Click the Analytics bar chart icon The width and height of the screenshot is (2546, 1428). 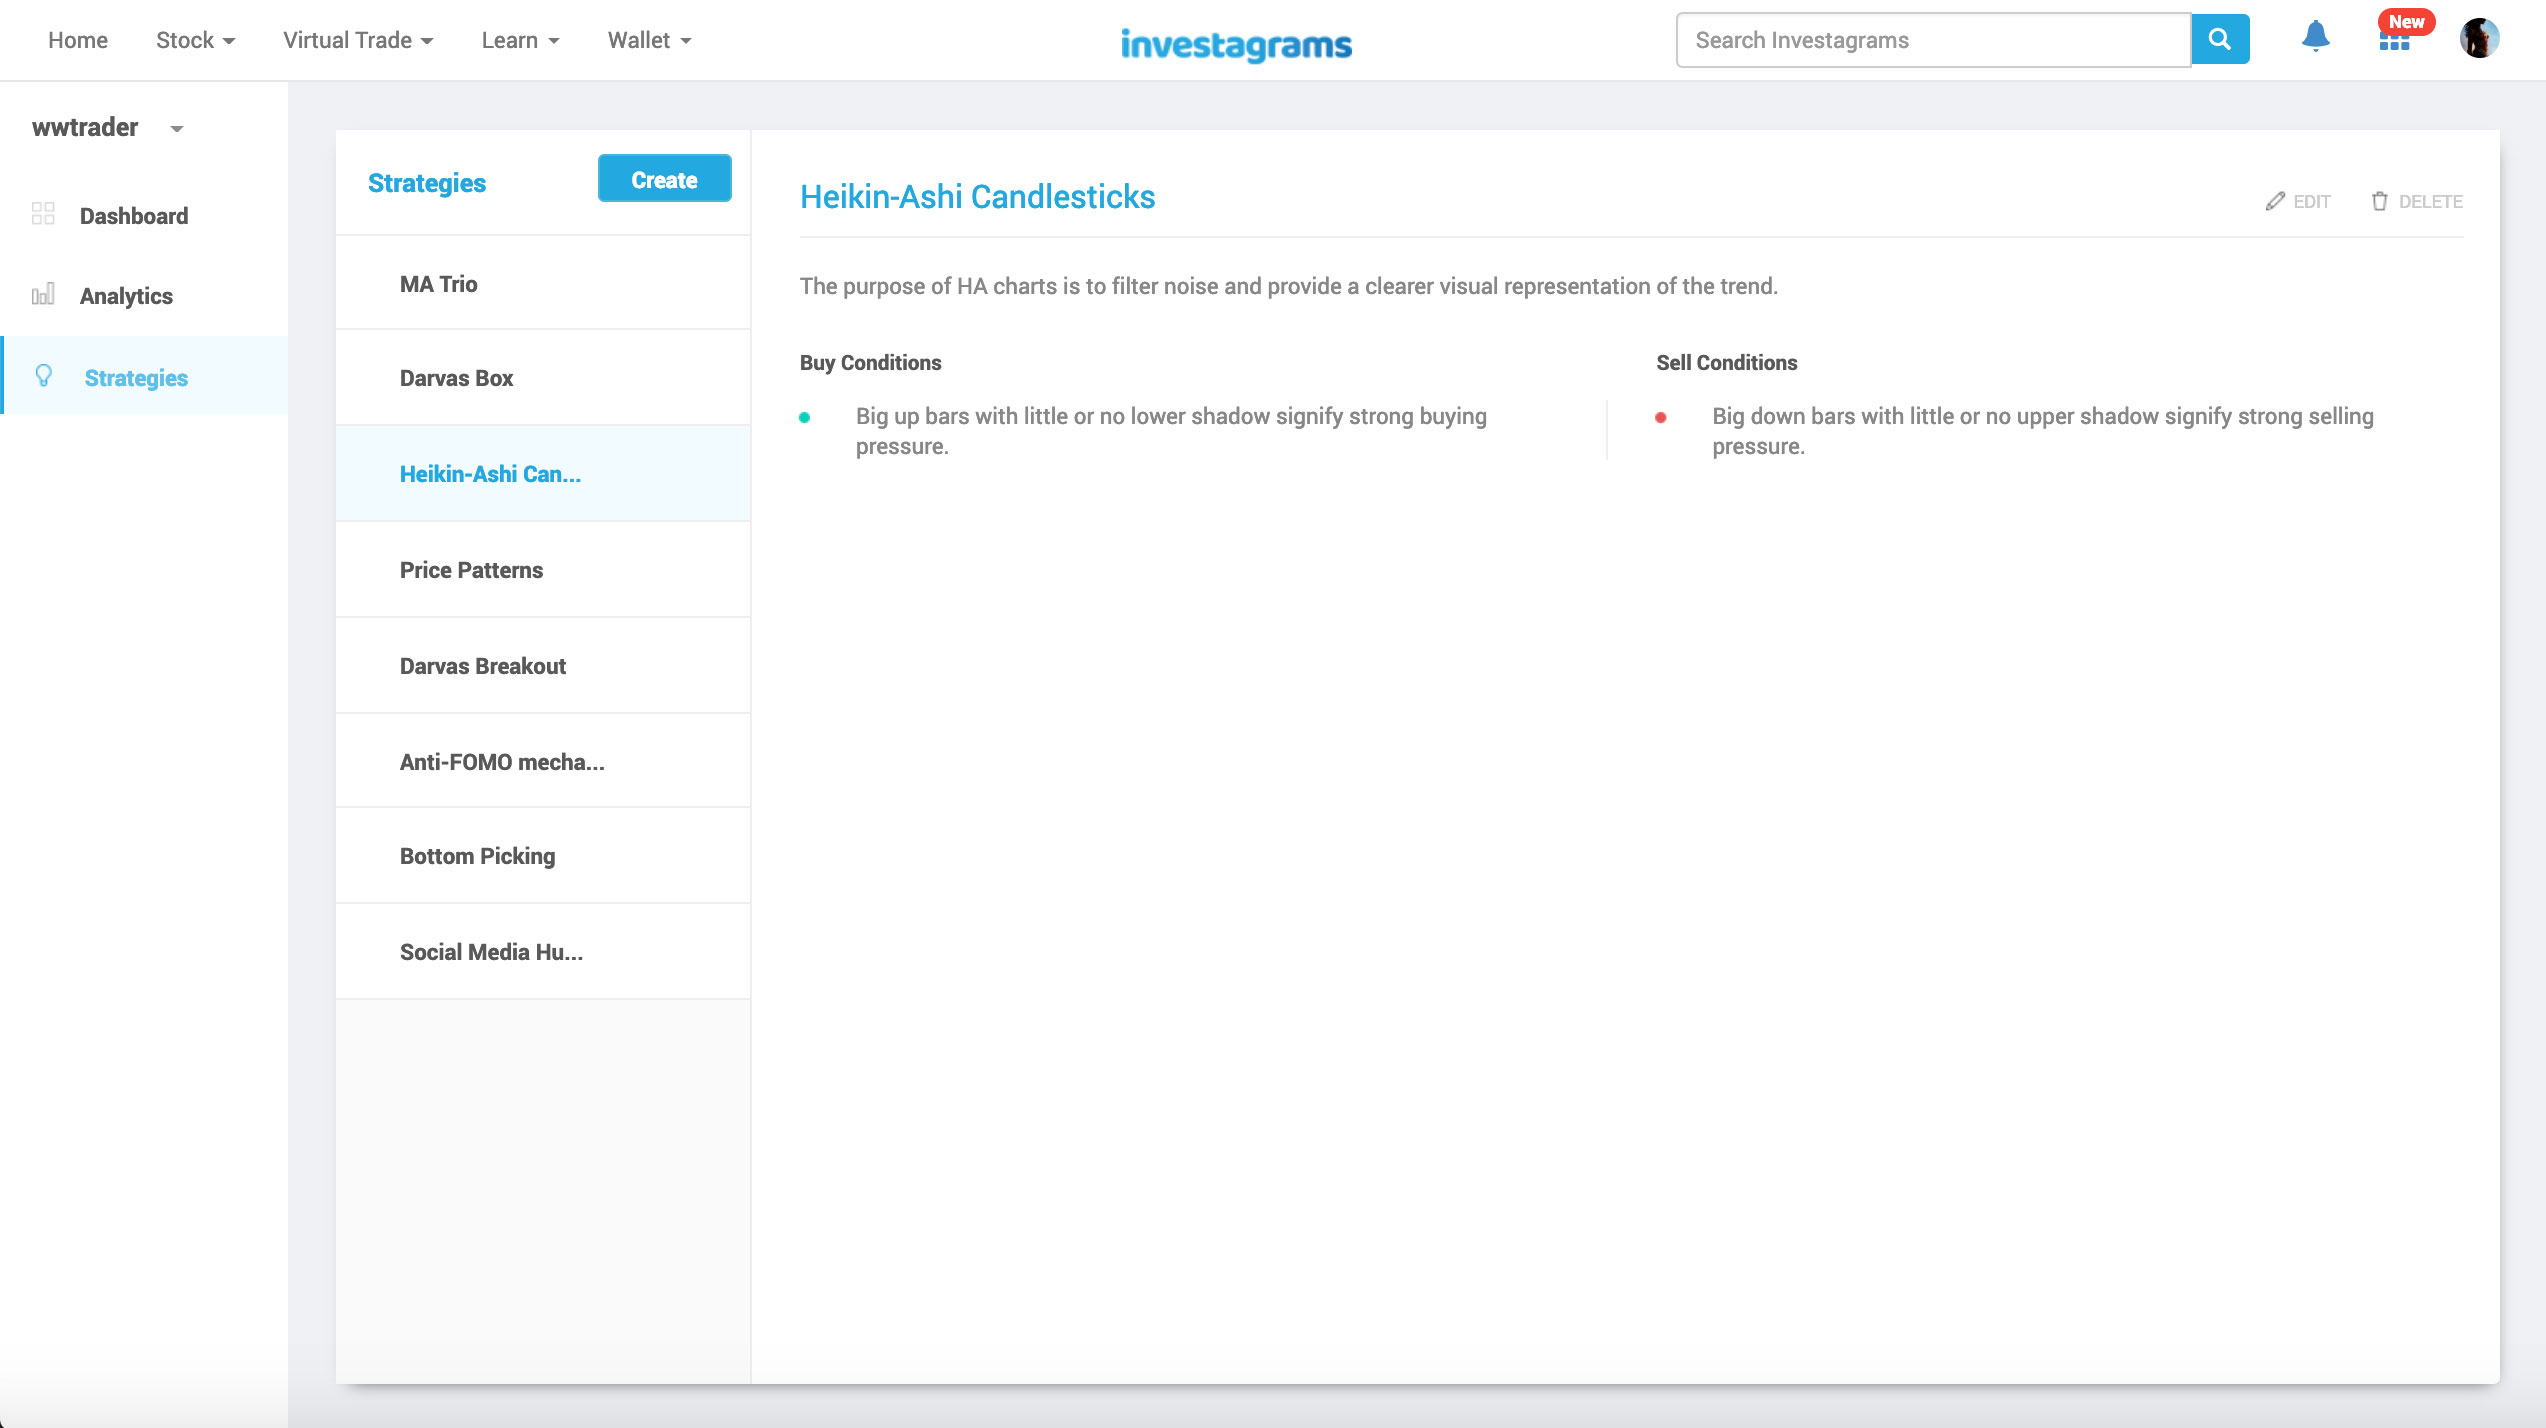[43, 295]
